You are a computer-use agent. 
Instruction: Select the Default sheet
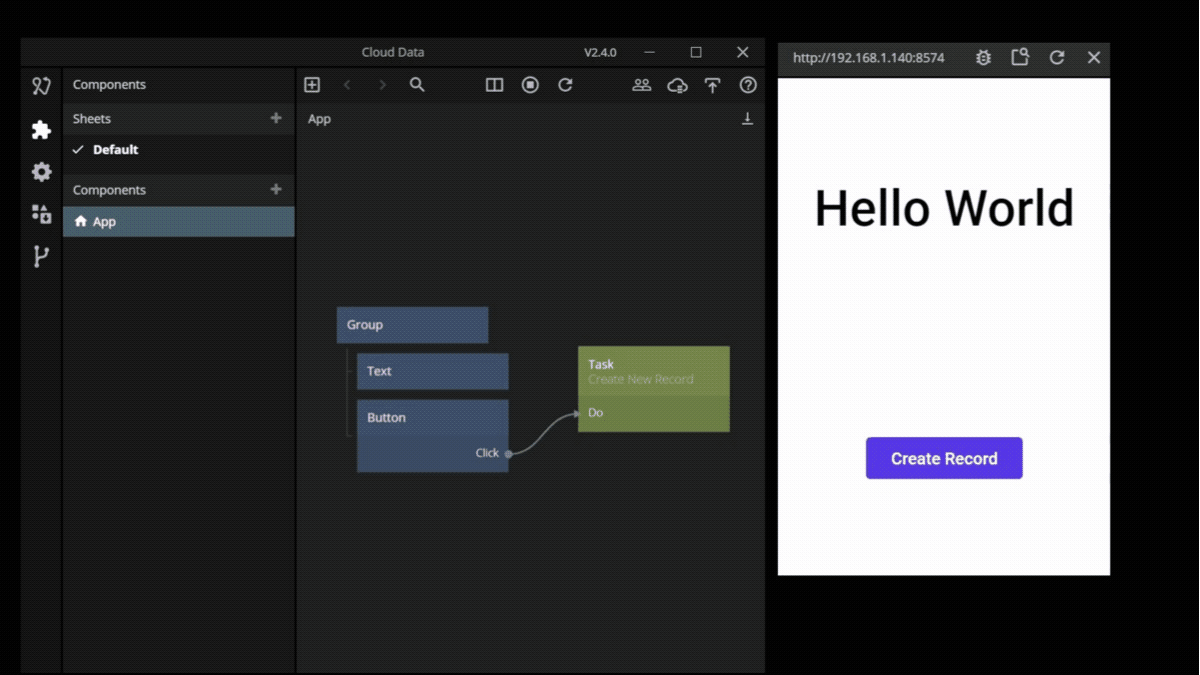coord(115,150)
